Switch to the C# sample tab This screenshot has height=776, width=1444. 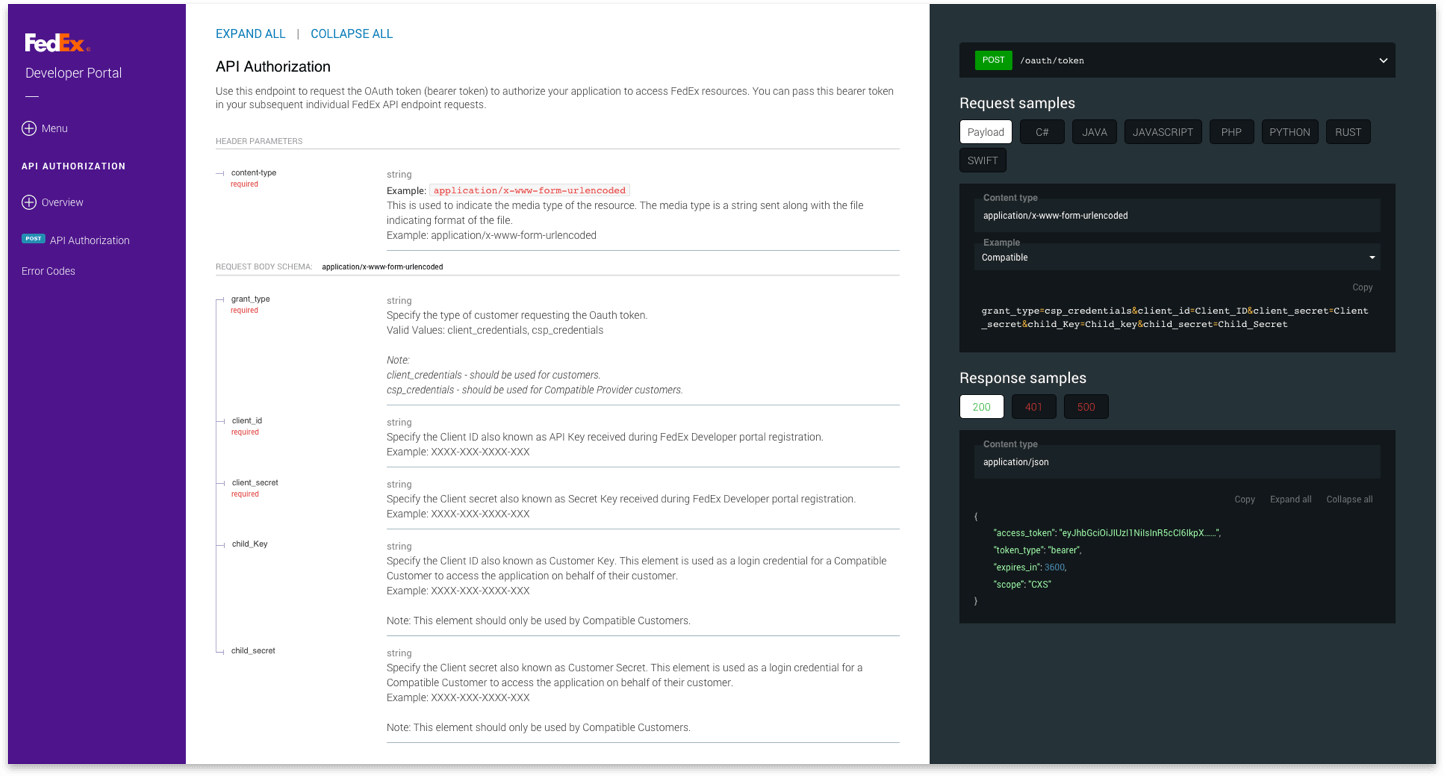coord(1042,132)
